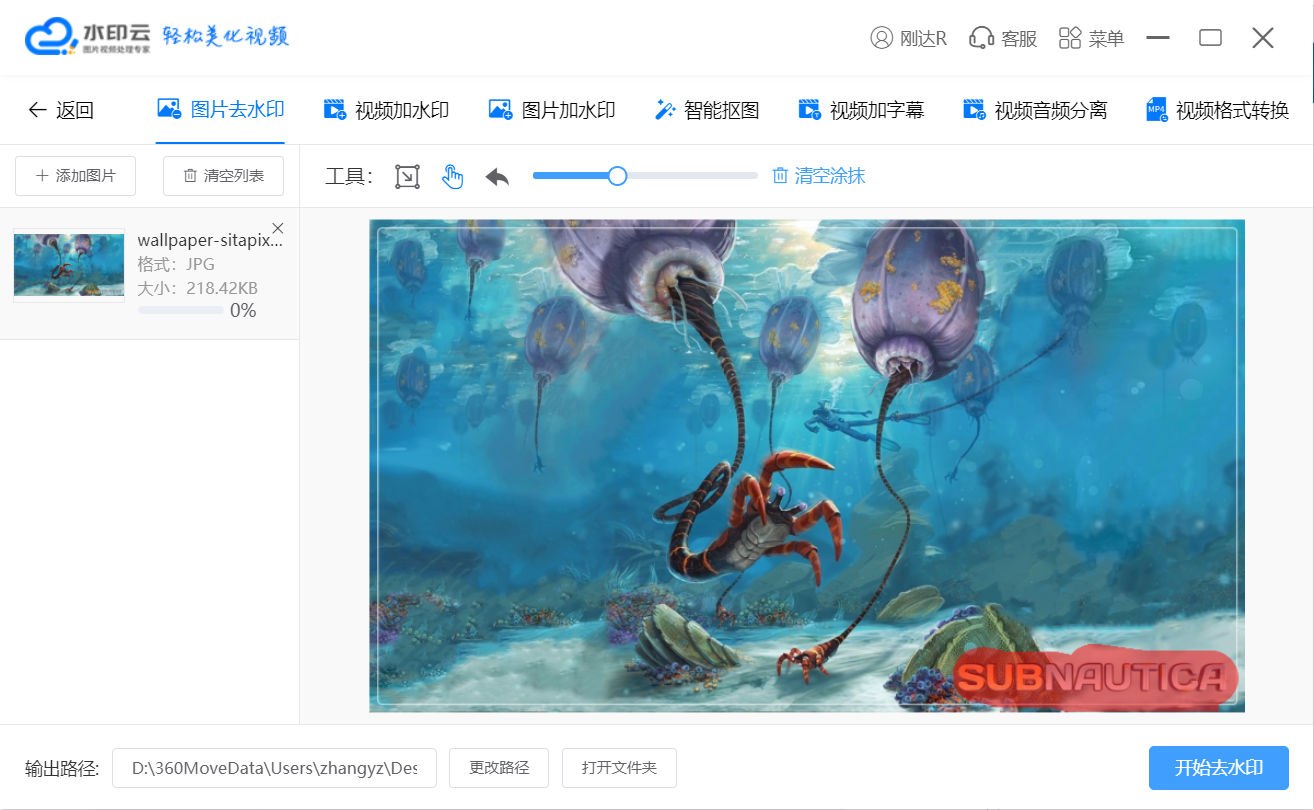The height and width of the screenshot is (810, 1314).
Task: Click the wallpaper-sitapix file name
Action: click(x=210, y=240)
